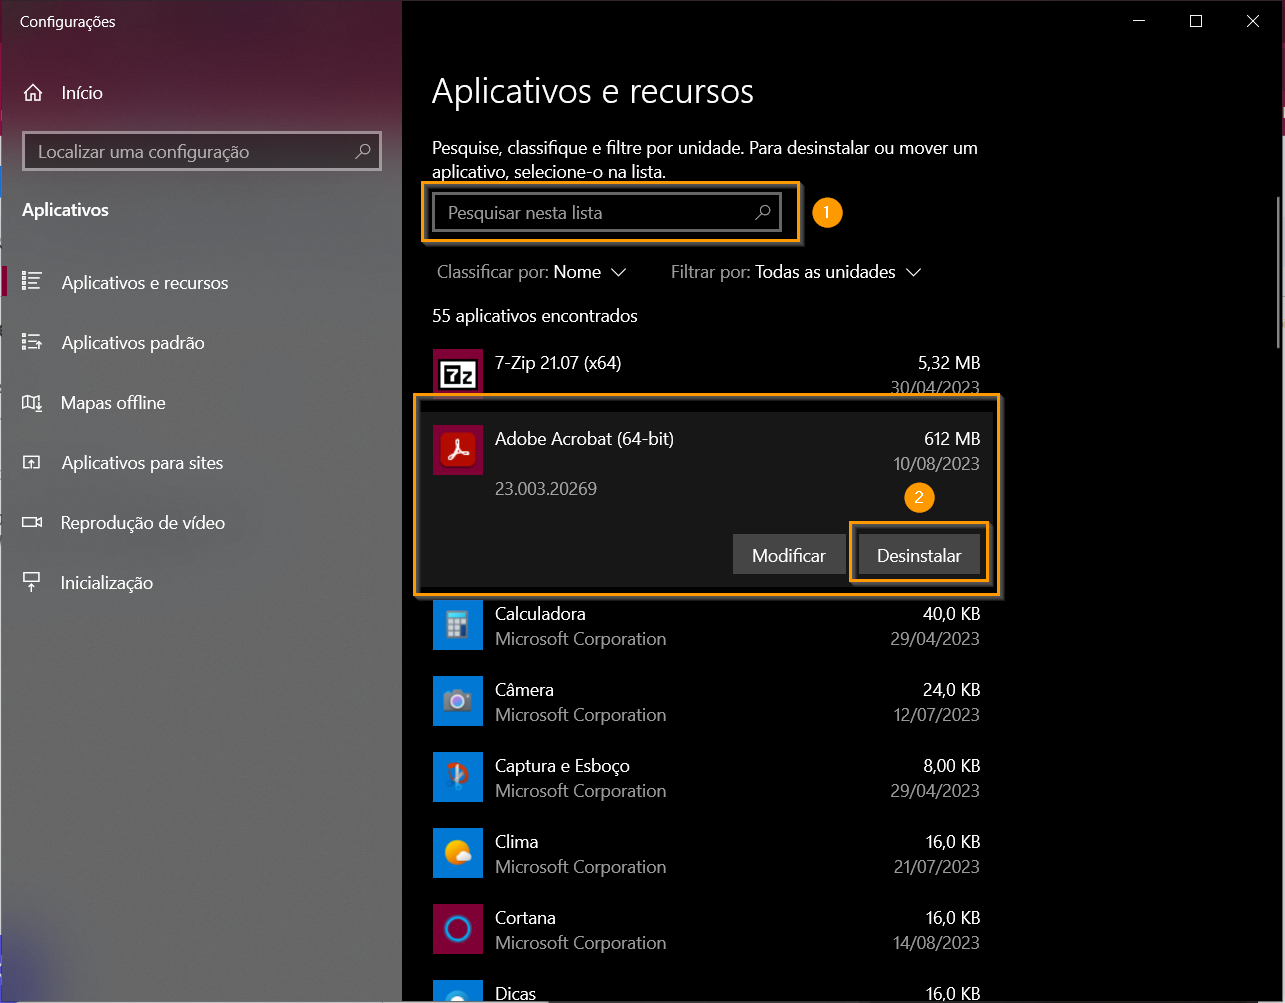Click the Captura e Esboço app icon

(458, 777)
